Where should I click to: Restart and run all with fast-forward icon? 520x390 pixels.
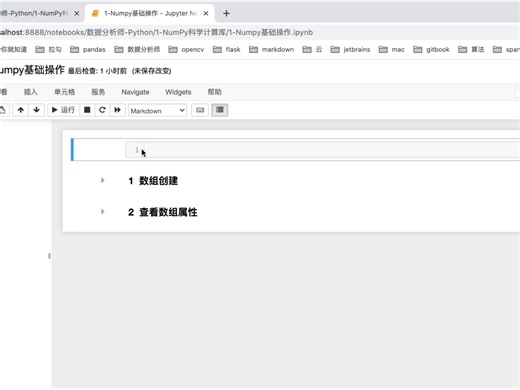[x=118, y=110]
